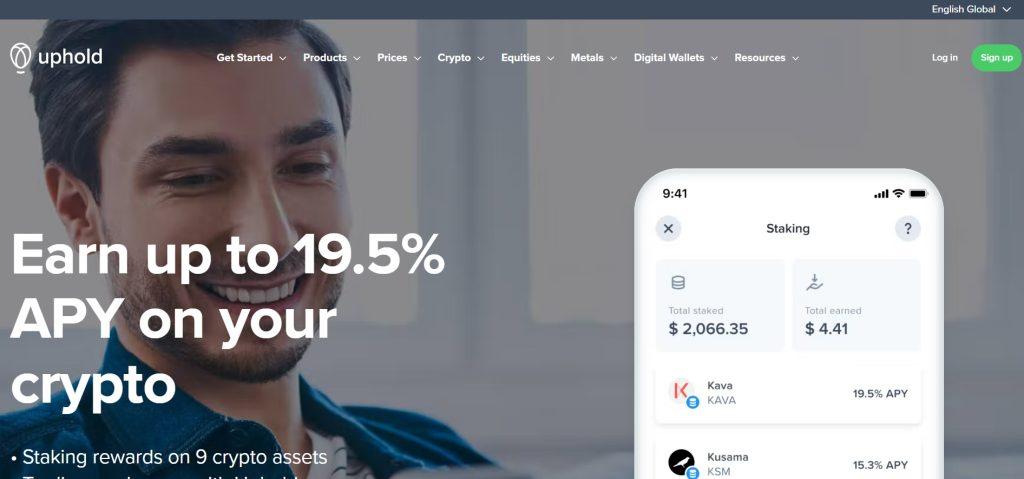This screenshot has width=1024, height=479.
Task: Click the Wi-Fi icon in phone status bar
Action: pyautogui.click(x=899, y=193)
